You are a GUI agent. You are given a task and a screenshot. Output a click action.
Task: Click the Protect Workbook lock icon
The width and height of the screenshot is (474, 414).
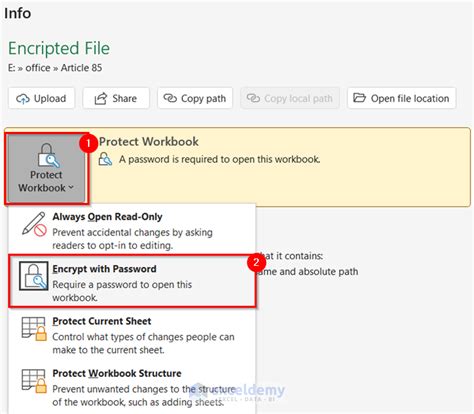[49, 155]
